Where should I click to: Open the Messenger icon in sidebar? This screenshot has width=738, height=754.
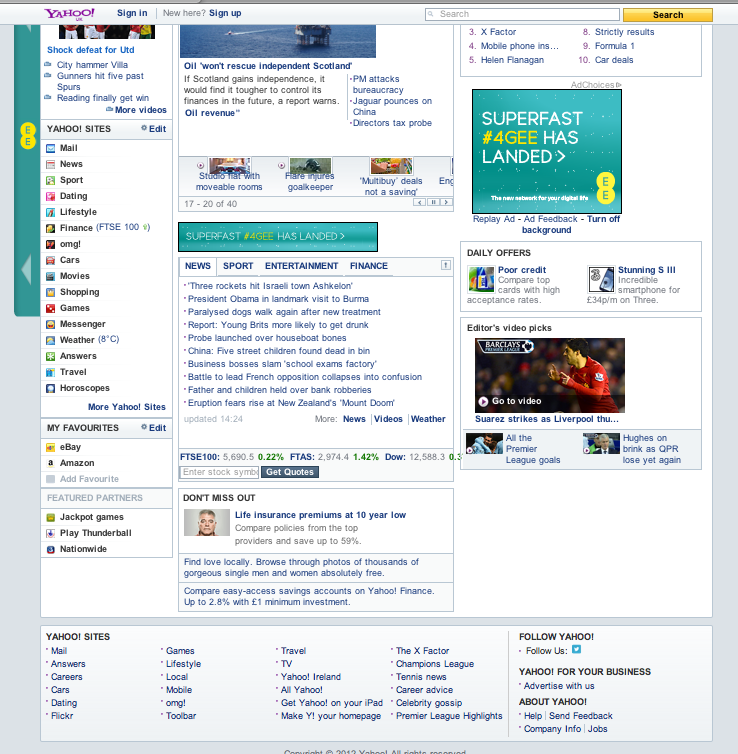[50, 324]
